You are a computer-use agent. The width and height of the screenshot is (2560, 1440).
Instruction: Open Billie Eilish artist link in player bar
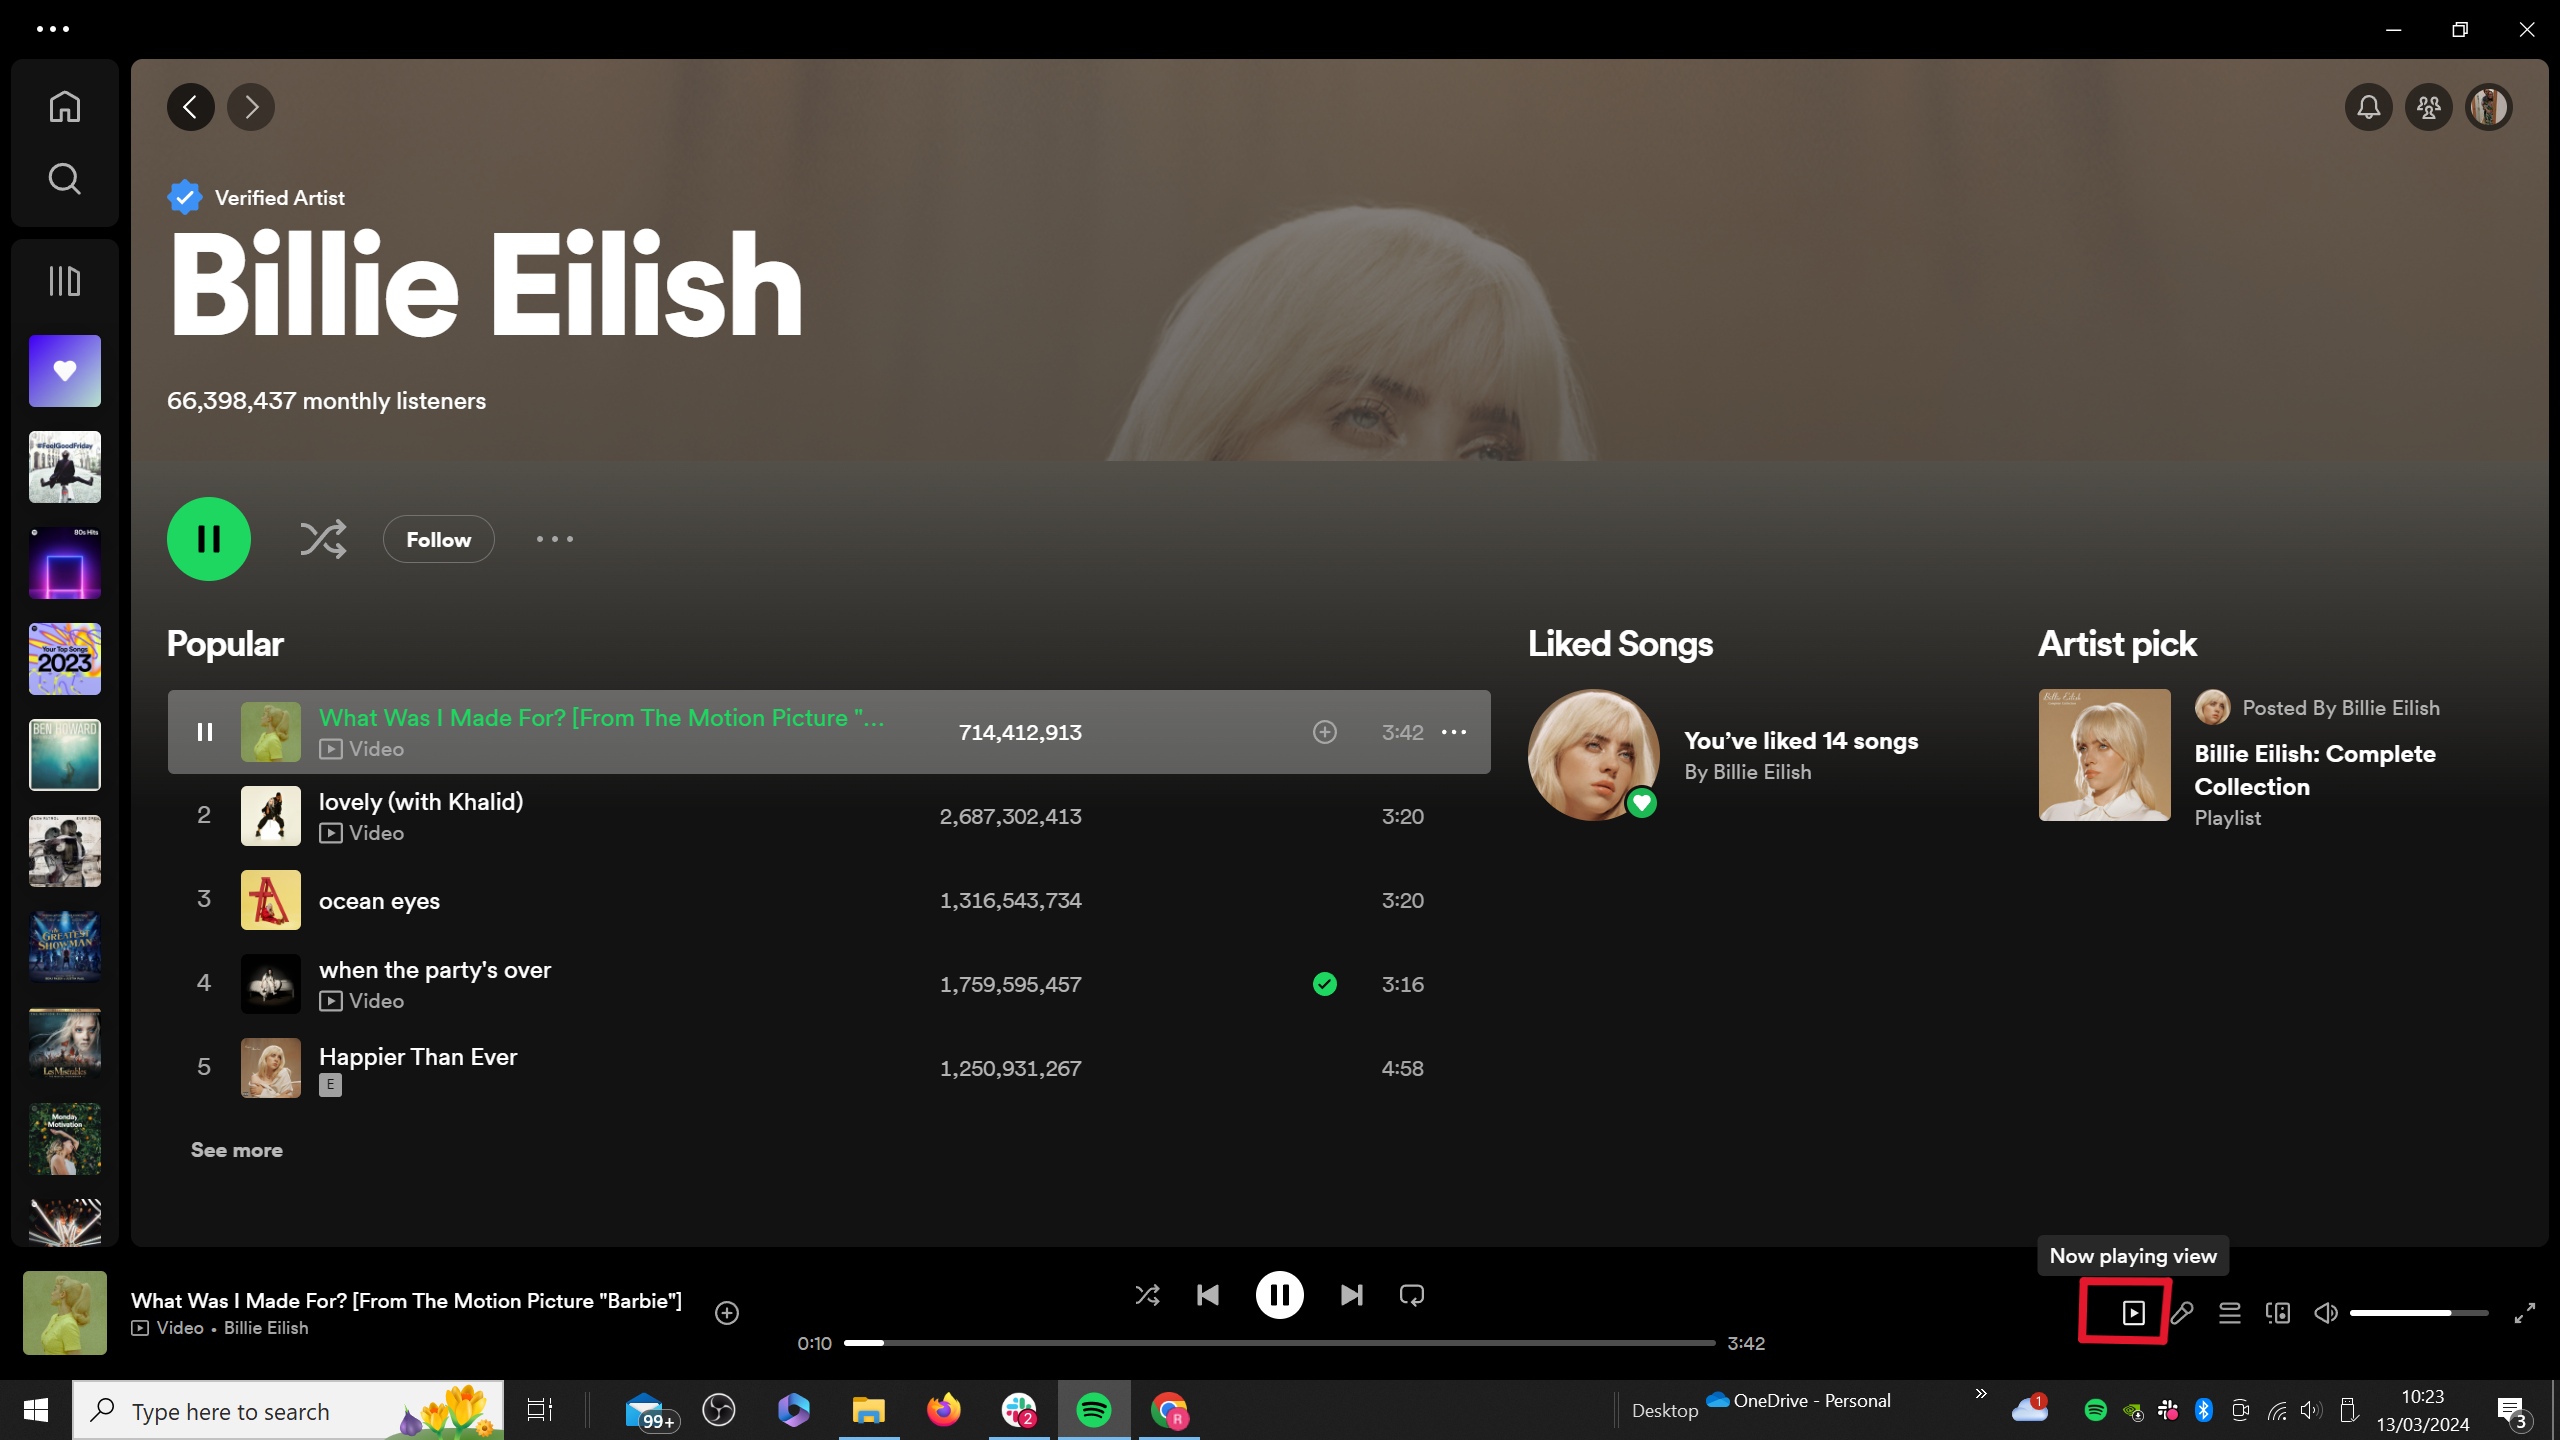266,1328
